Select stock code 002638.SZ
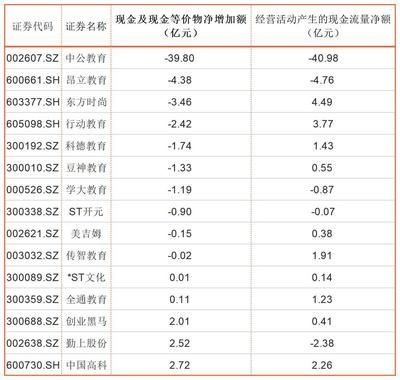Viewport: 400px width, 380px height. 32,343
